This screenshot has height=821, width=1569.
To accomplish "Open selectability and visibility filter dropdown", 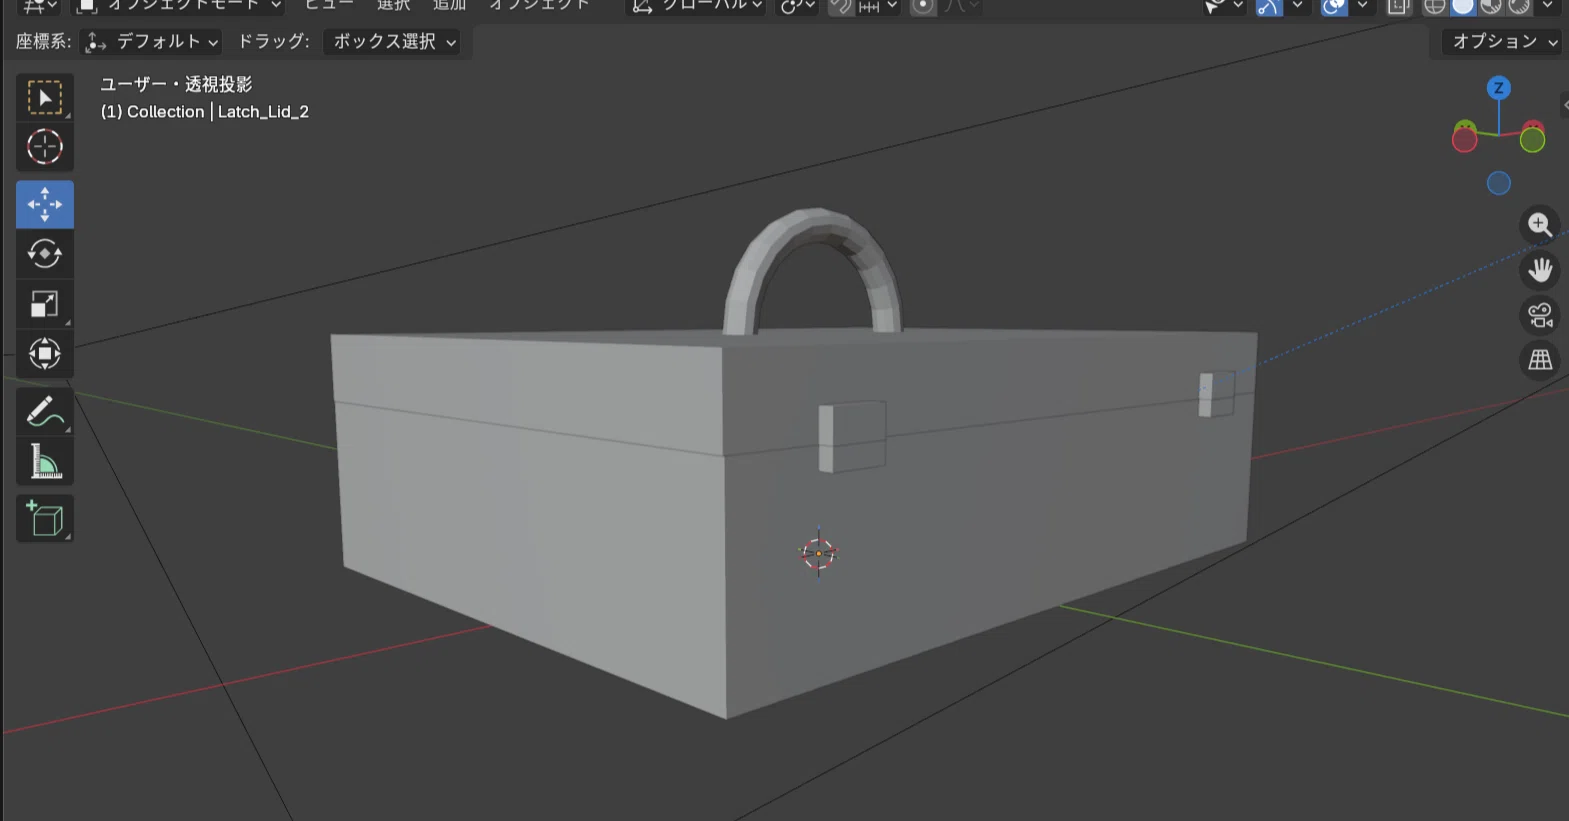I will (1224, 6).
